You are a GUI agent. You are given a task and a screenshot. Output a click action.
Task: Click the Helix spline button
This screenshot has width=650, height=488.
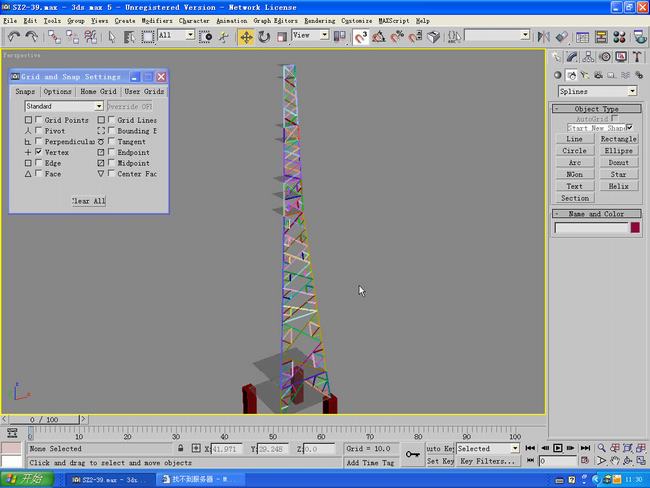(618, 186)
